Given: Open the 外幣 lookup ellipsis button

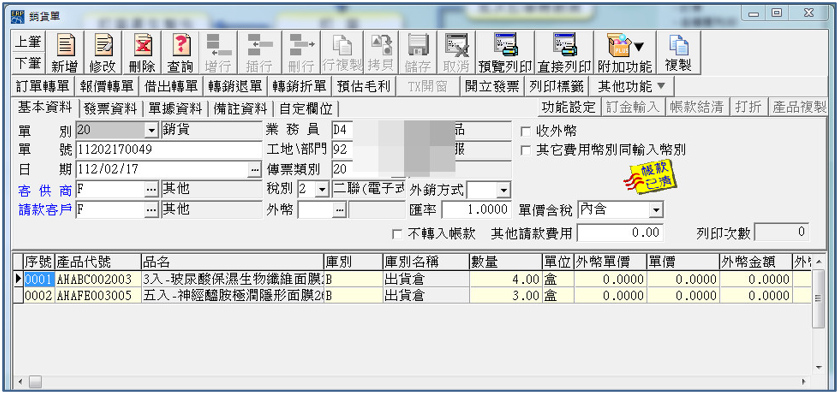Looking at the screenshot, I should coord(339,210).
